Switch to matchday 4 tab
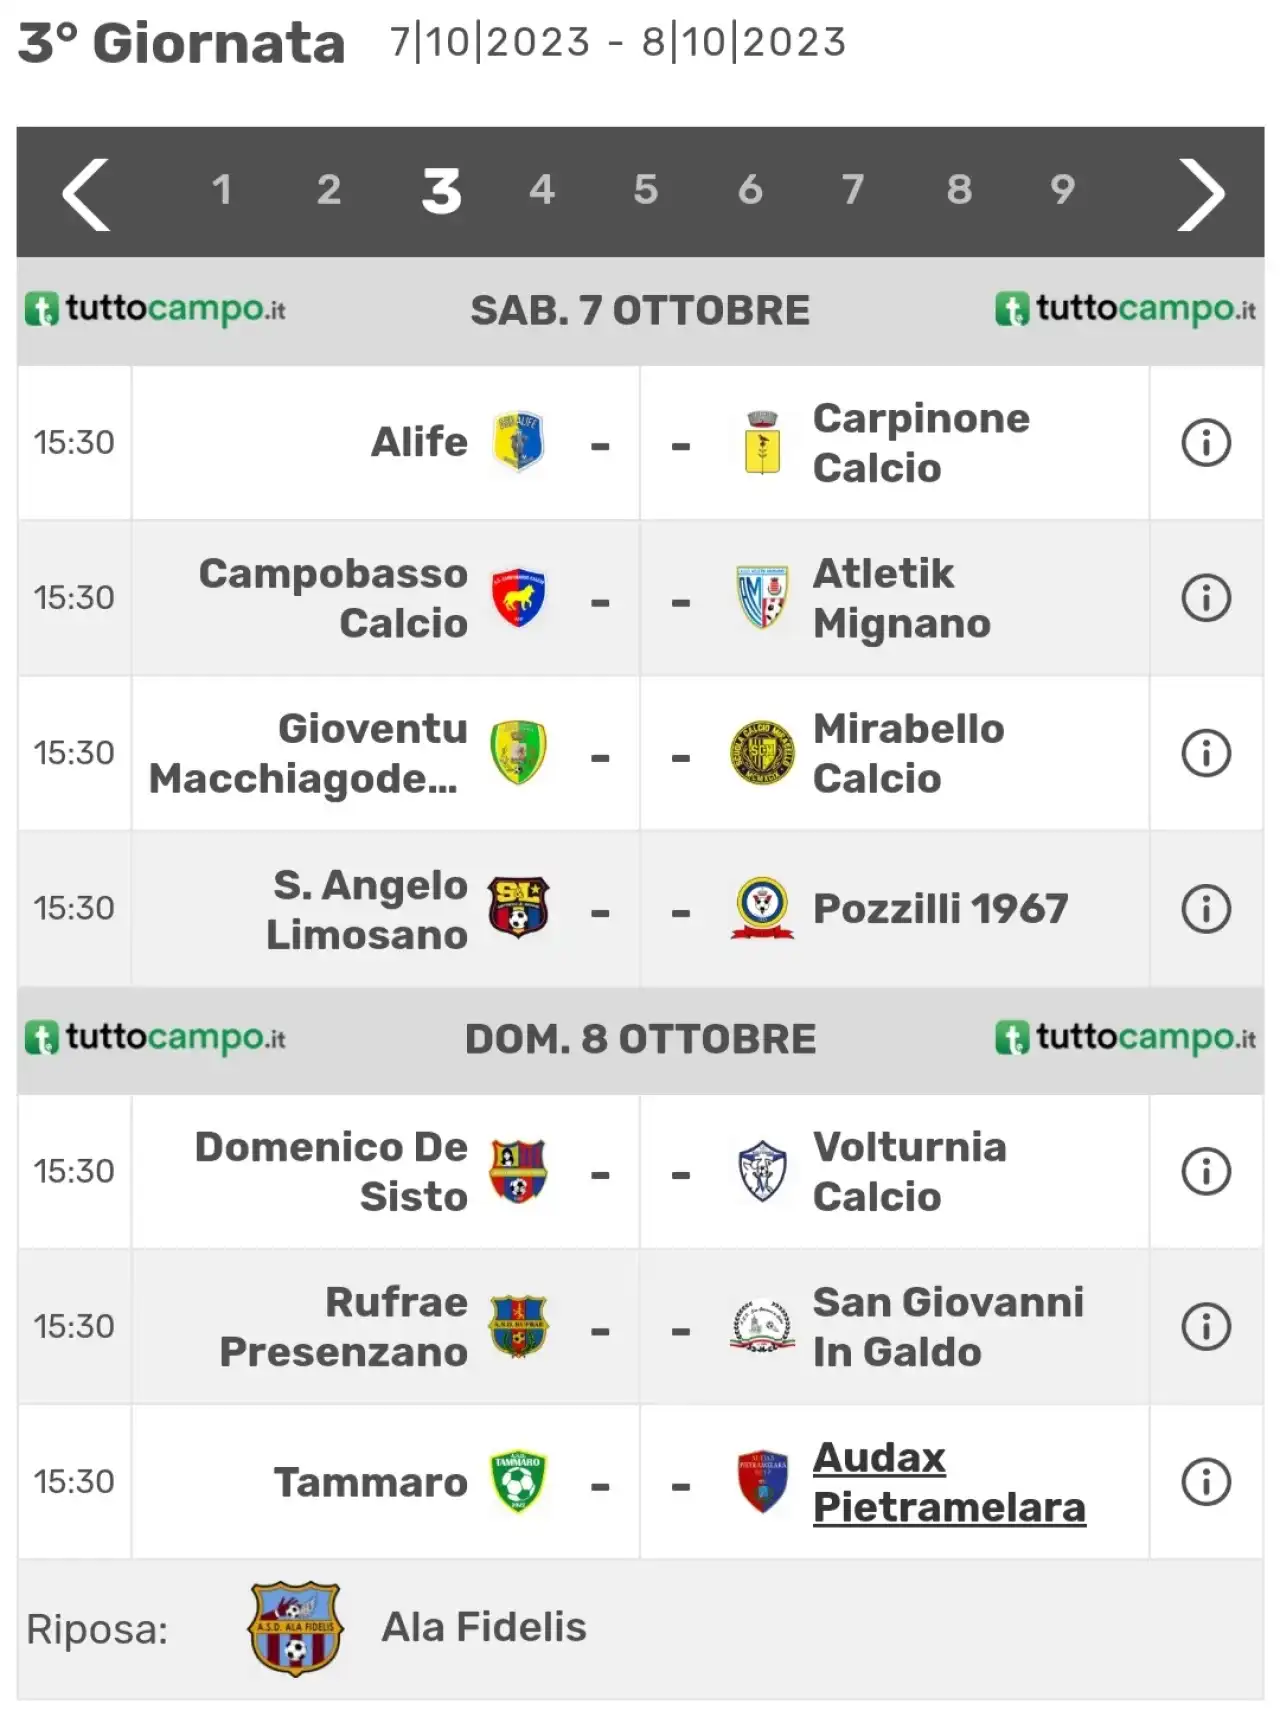1280x1723 pixels. point(542,189)
